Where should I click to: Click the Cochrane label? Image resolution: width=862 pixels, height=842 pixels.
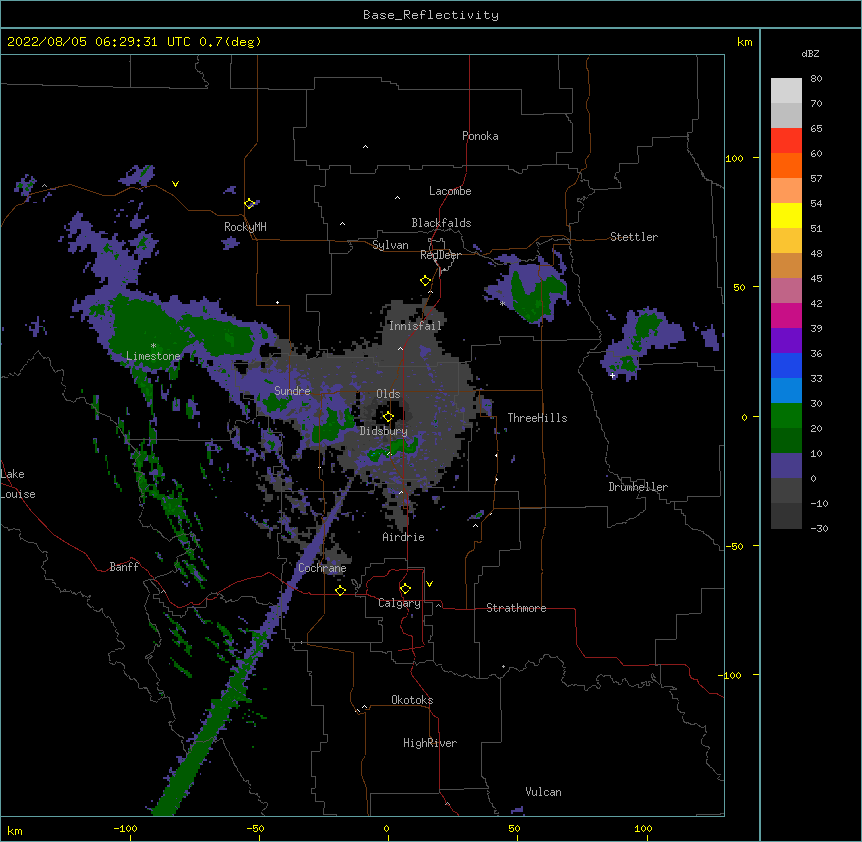(322, 568)
